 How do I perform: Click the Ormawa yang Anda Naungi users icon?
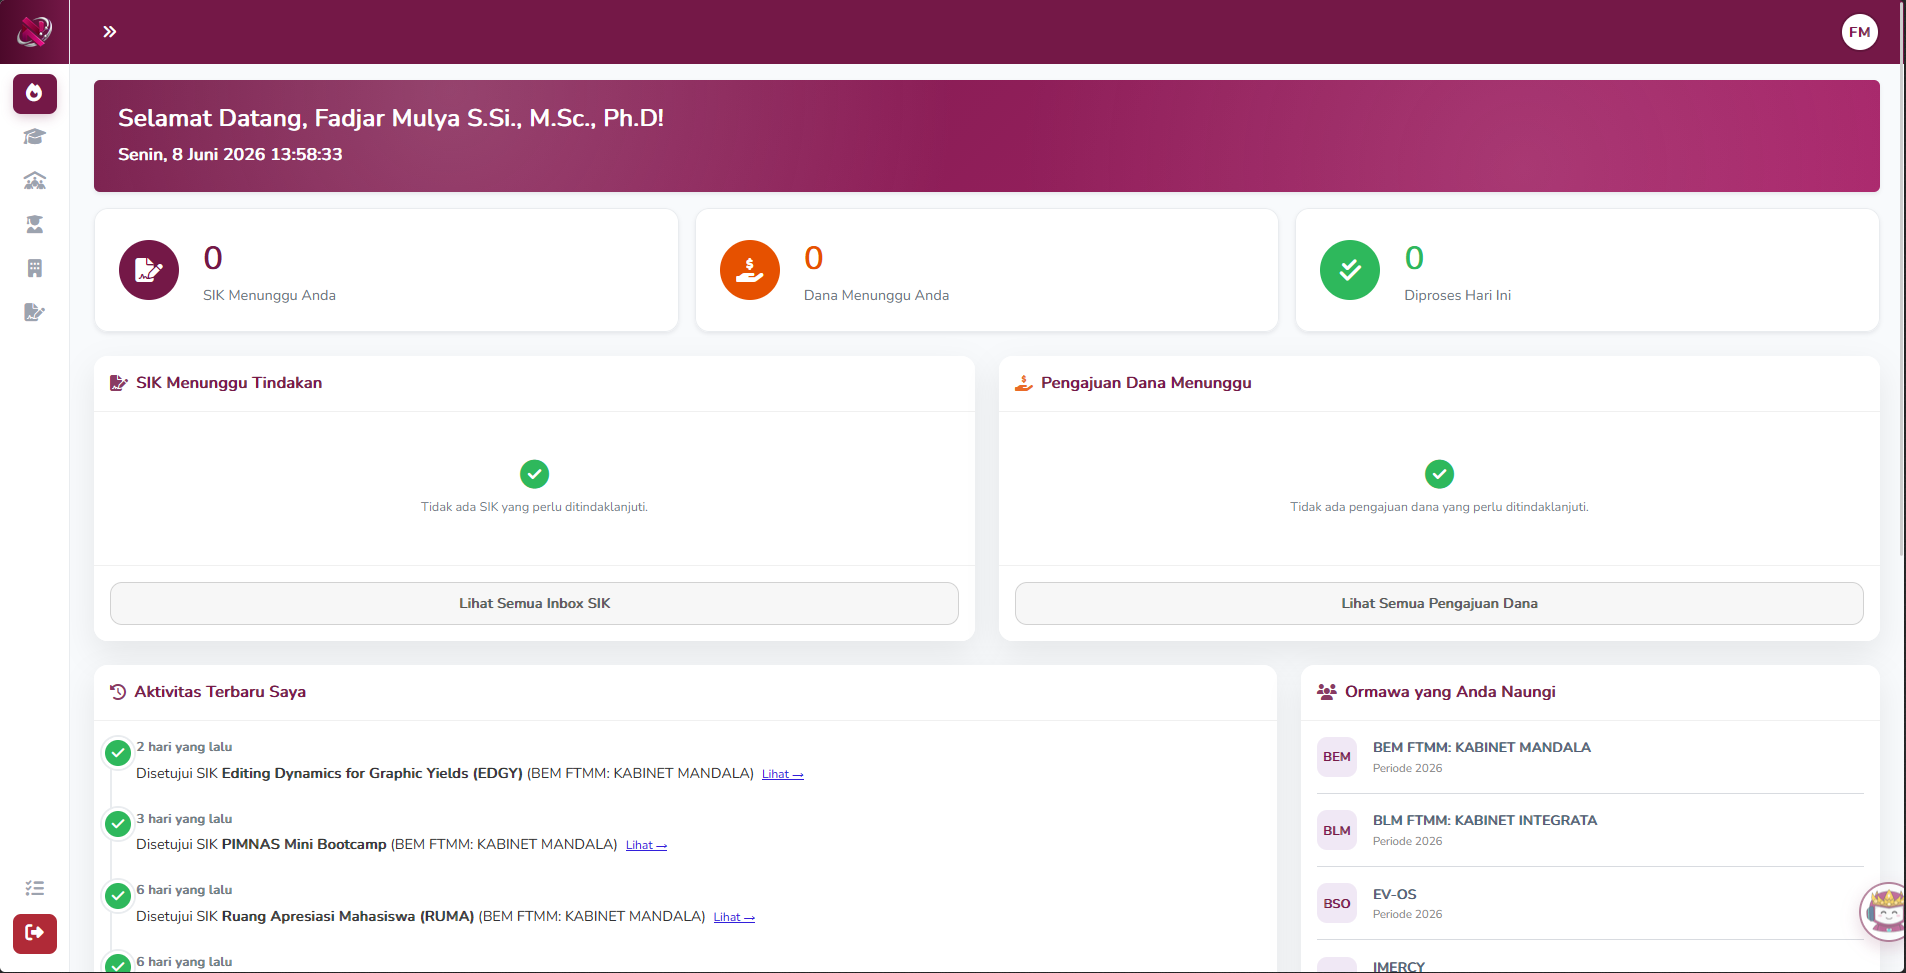(x=1327, y=692)
